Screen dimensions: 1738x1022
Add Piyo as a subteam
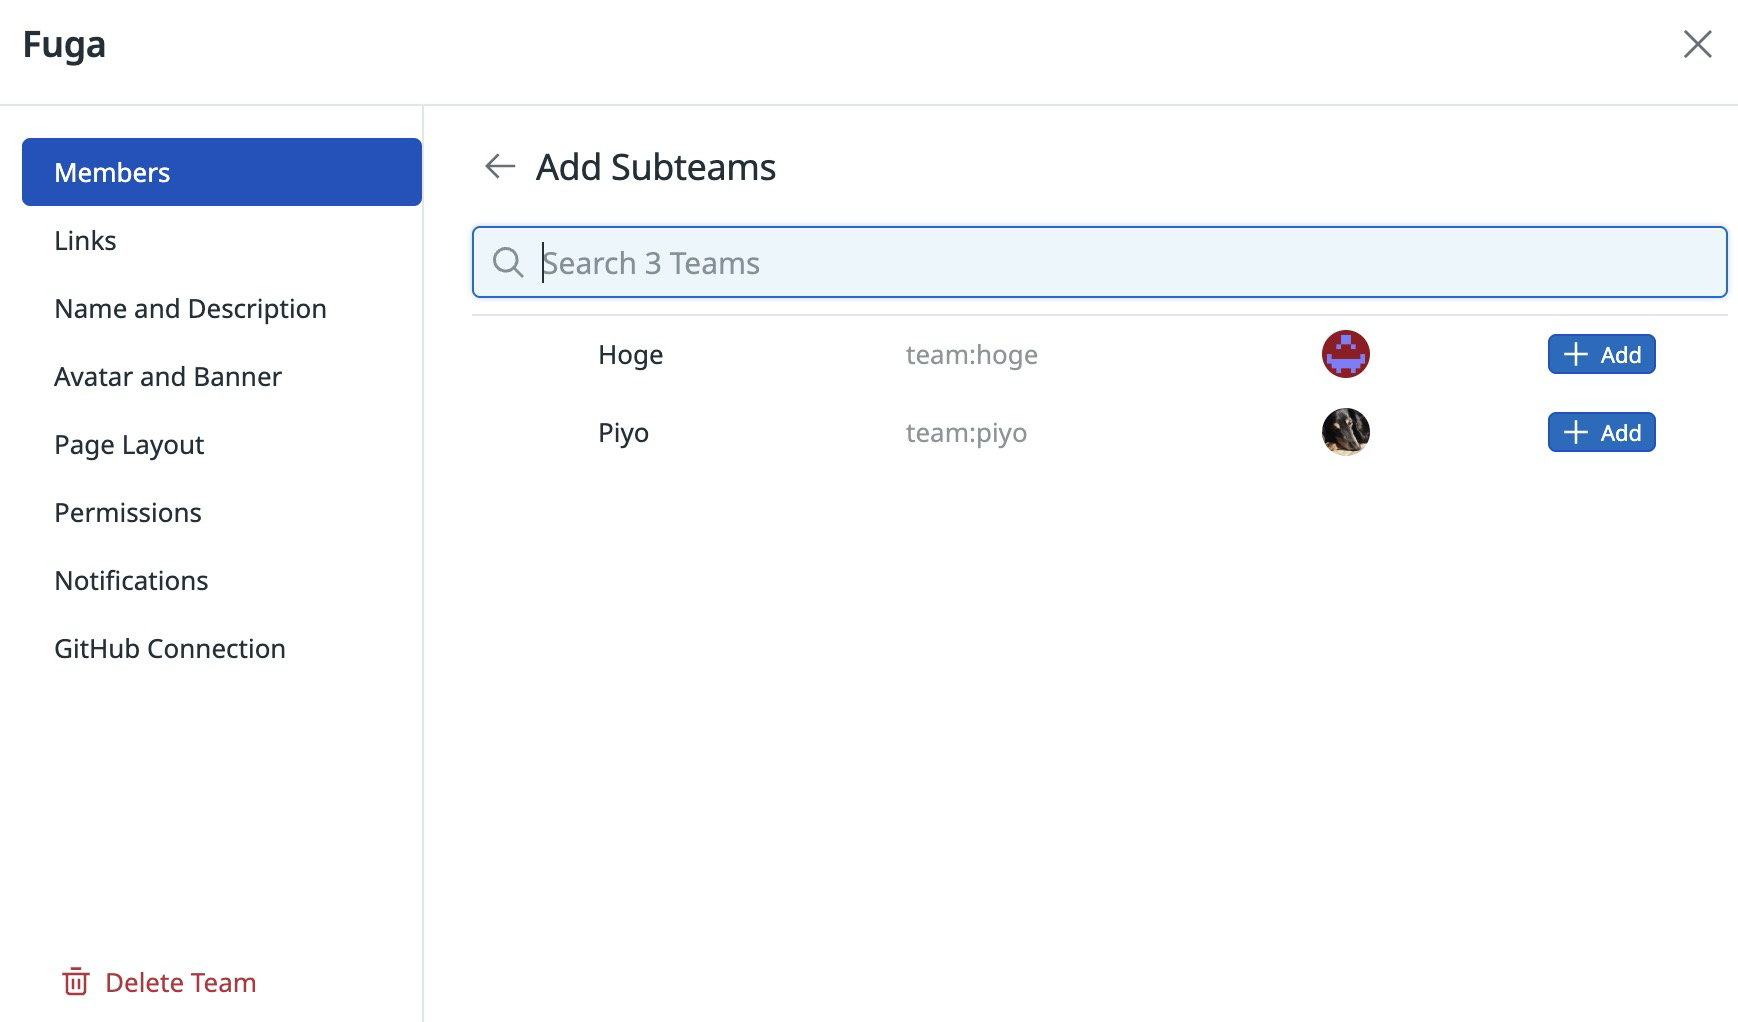tap(1601, 432)
